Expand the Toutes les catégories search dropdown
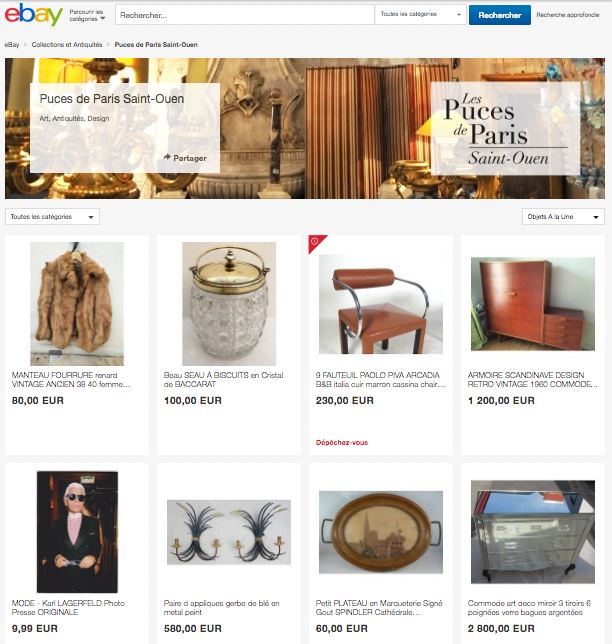Screen dimensions: 612x644 (x=421, y=14)
